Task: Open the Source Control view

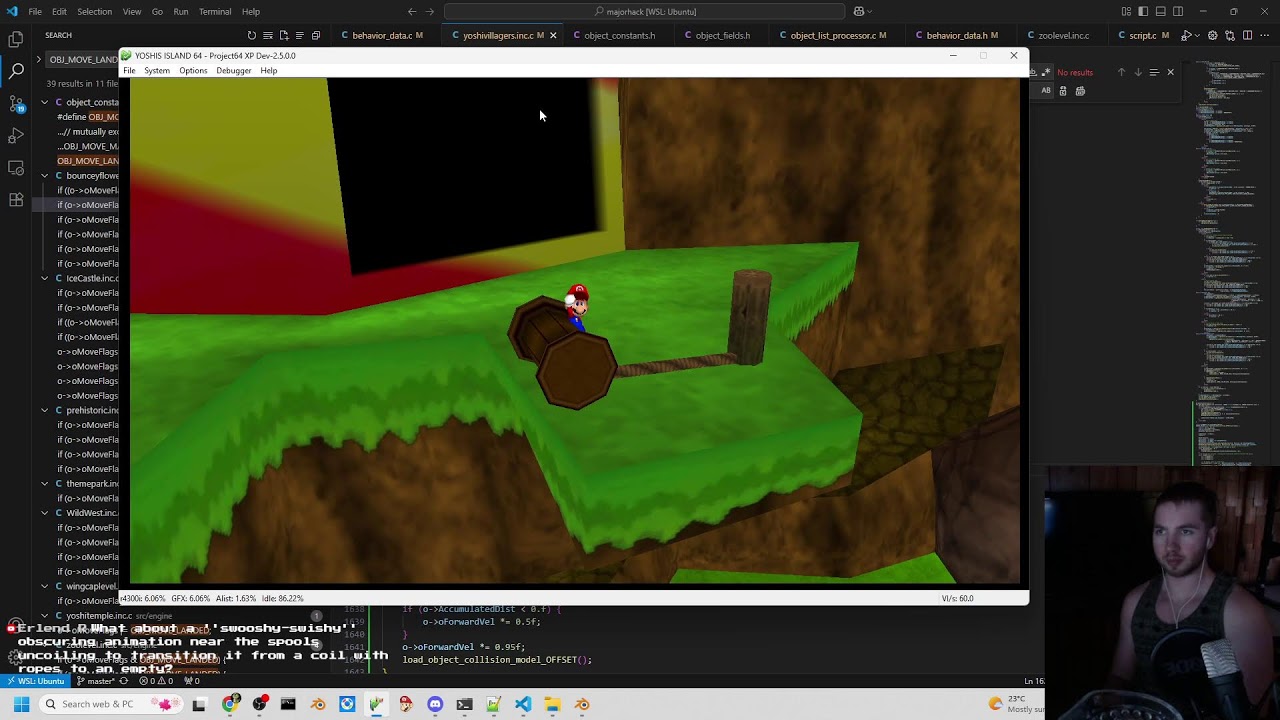Action: coord(16,103)
